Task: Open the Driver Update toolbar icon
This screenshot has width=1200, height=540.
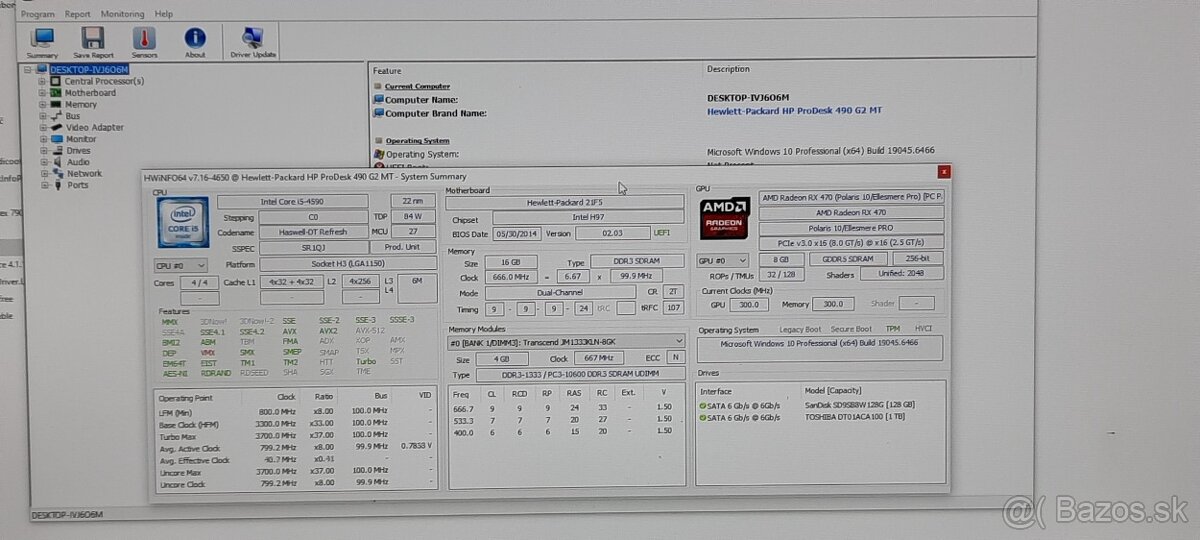Action: [x=252, y=38]
